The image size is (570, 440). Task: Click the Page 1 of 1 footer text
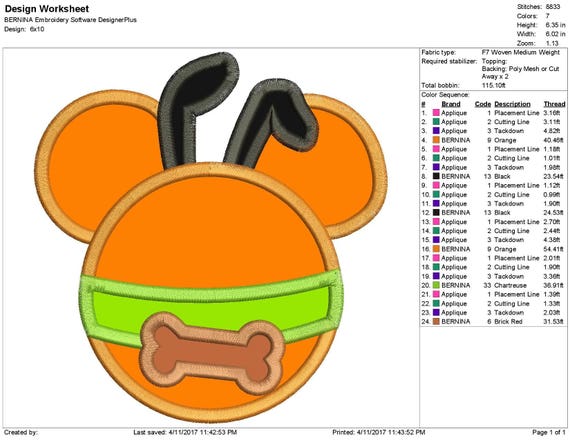[x=549, y=432]
